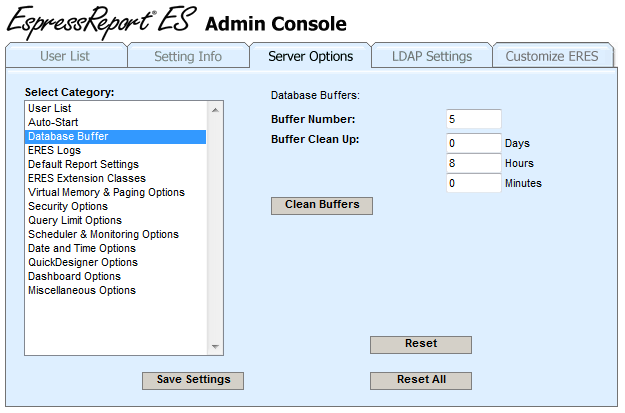Switch to the User List tab
625x413 pixels.
coord(66,56)
